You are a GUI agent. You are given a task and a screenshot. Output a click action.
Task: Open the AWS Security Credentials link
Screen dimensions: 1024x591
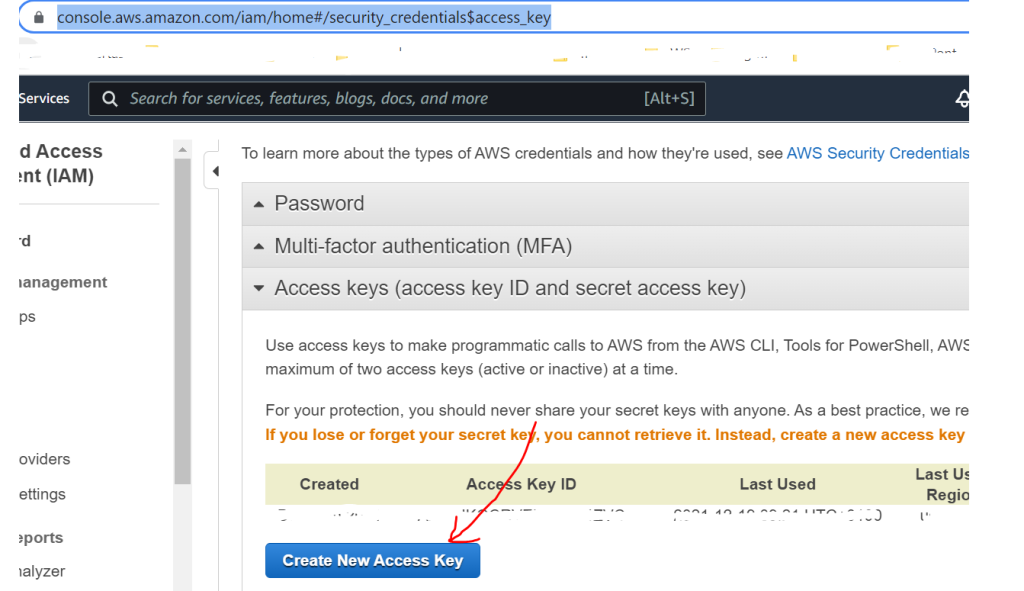coord(877,153)
